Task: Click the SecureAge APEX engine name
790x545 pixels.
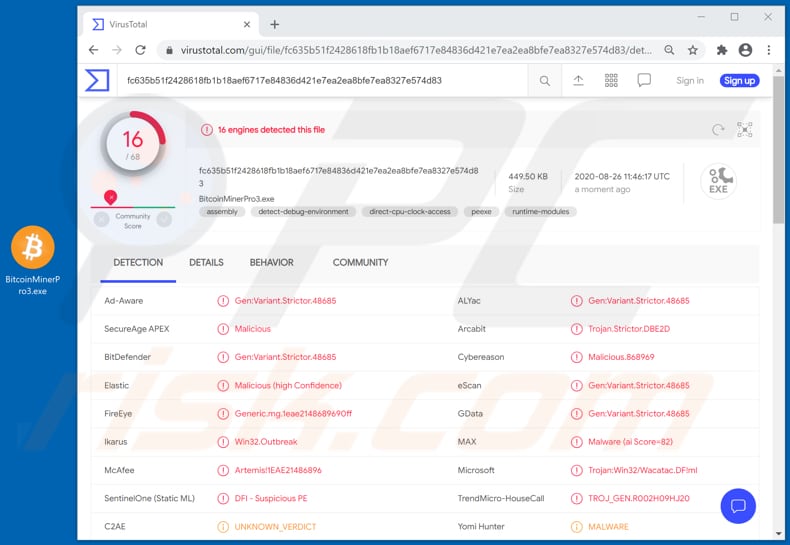Action: [137, 329]
